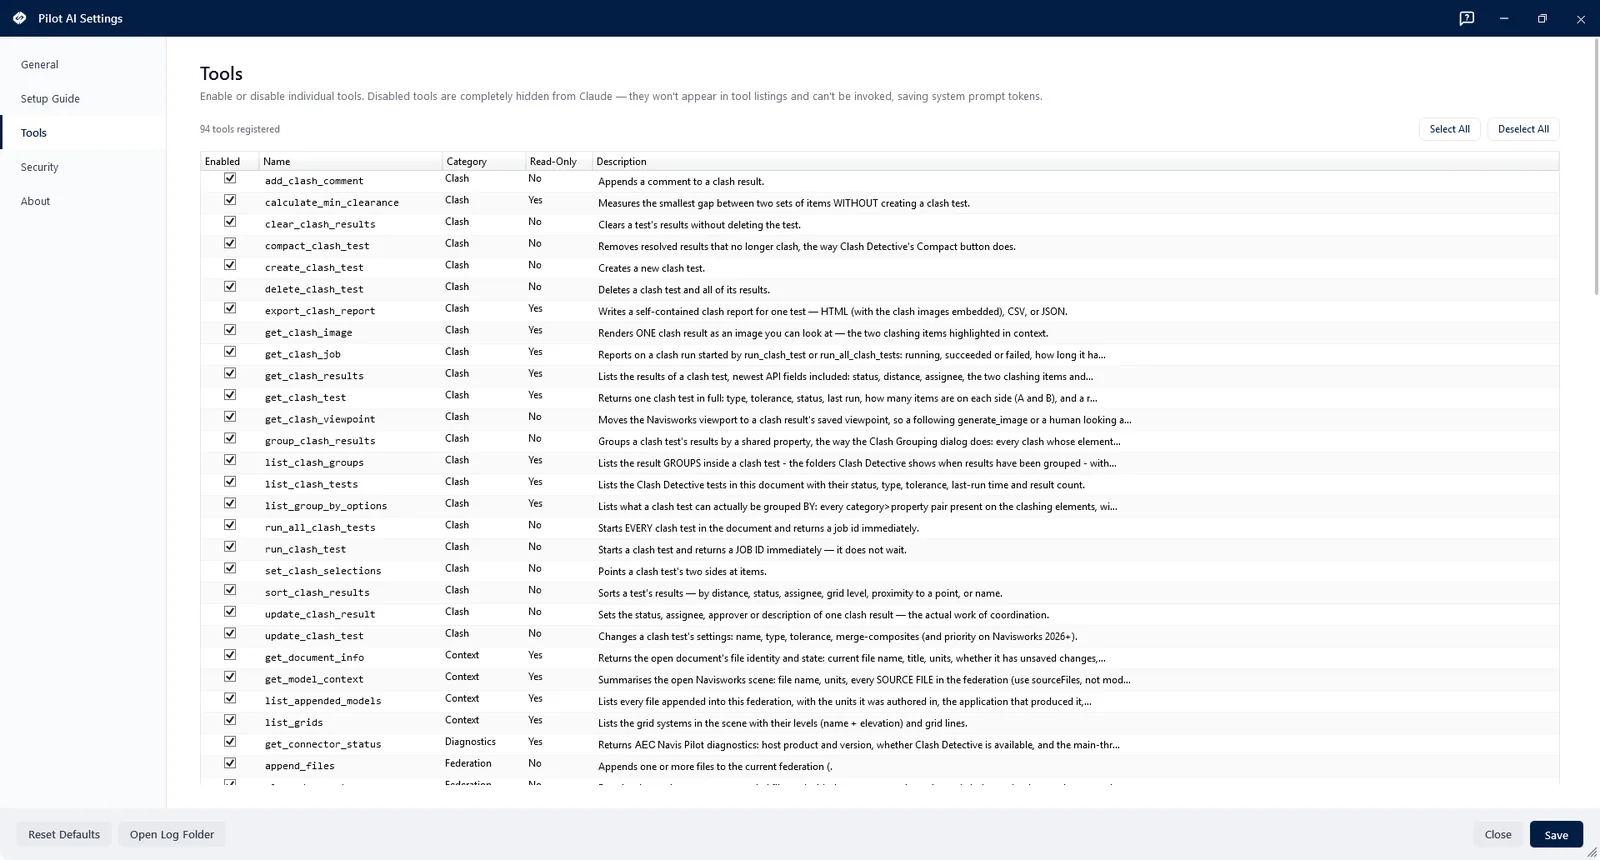
Task: Open the General settings section
Action: [x=83, y=64]
